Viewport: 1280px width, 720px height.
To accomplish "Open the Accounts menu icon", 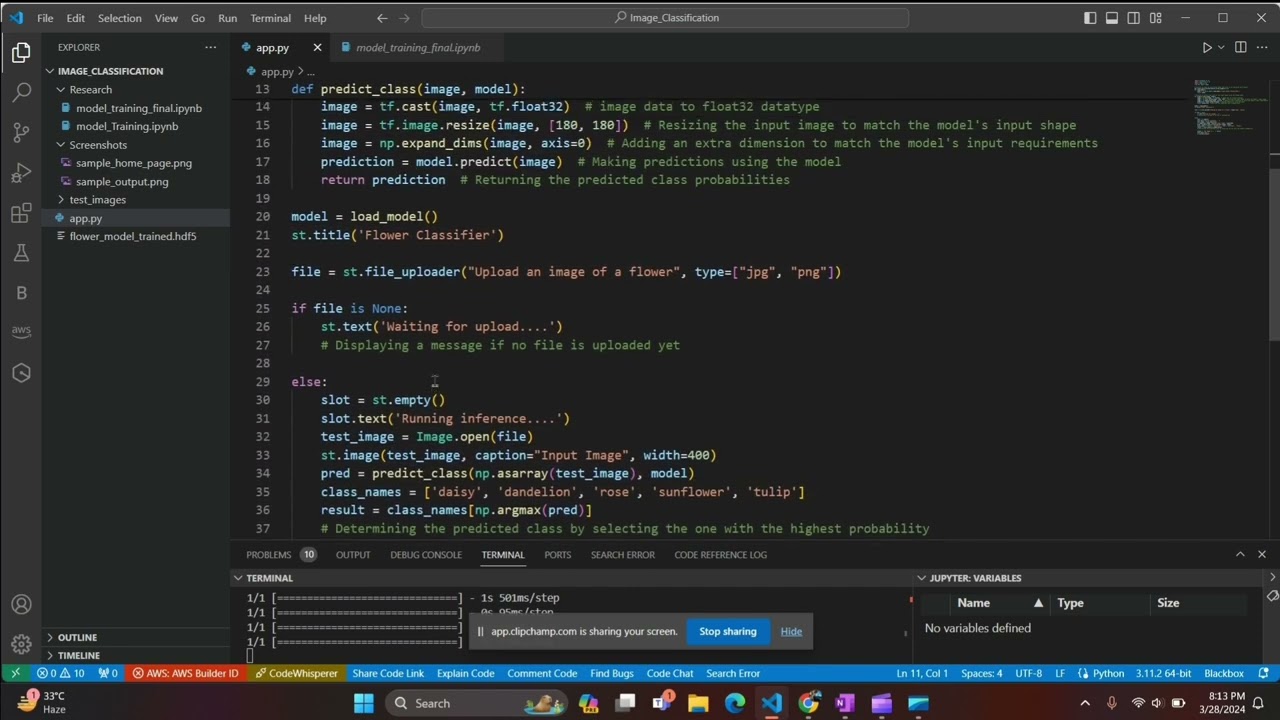I will click(x=21, y=605).
